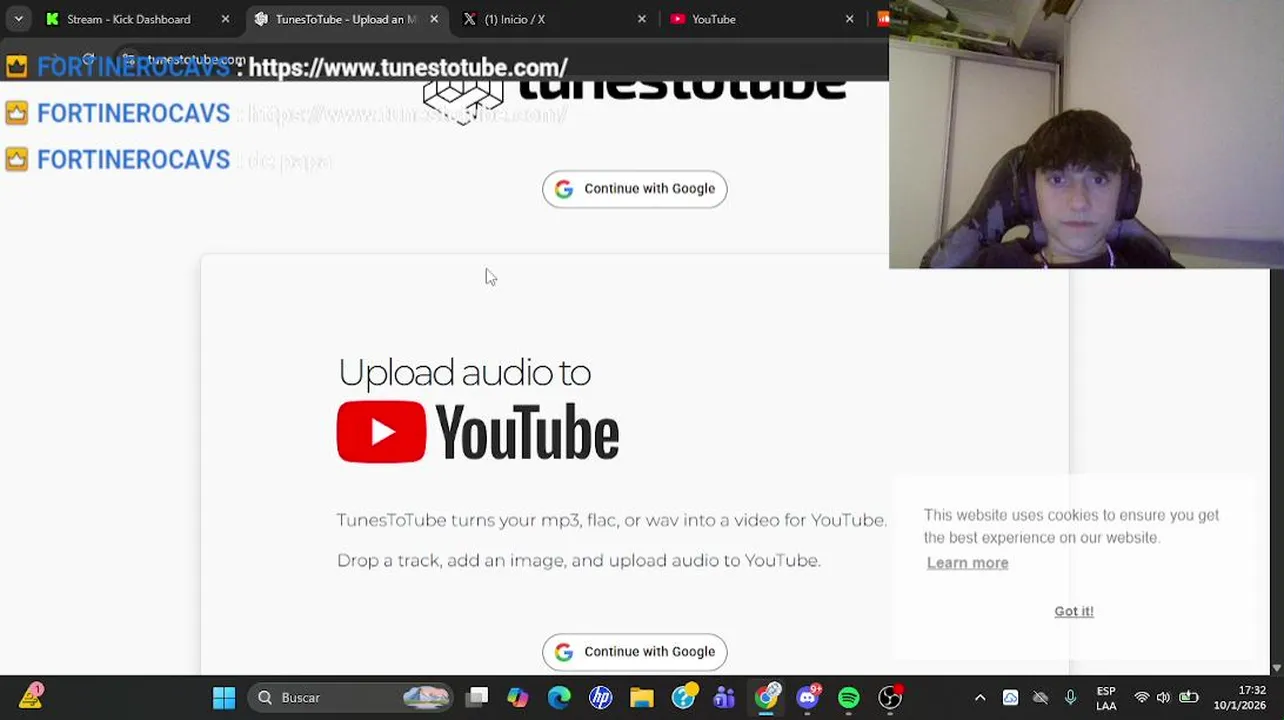This screenshot has width=1284, height=720.
Task: Open OBS Studio from the taskbar
Action: click(x=890, y=697)
